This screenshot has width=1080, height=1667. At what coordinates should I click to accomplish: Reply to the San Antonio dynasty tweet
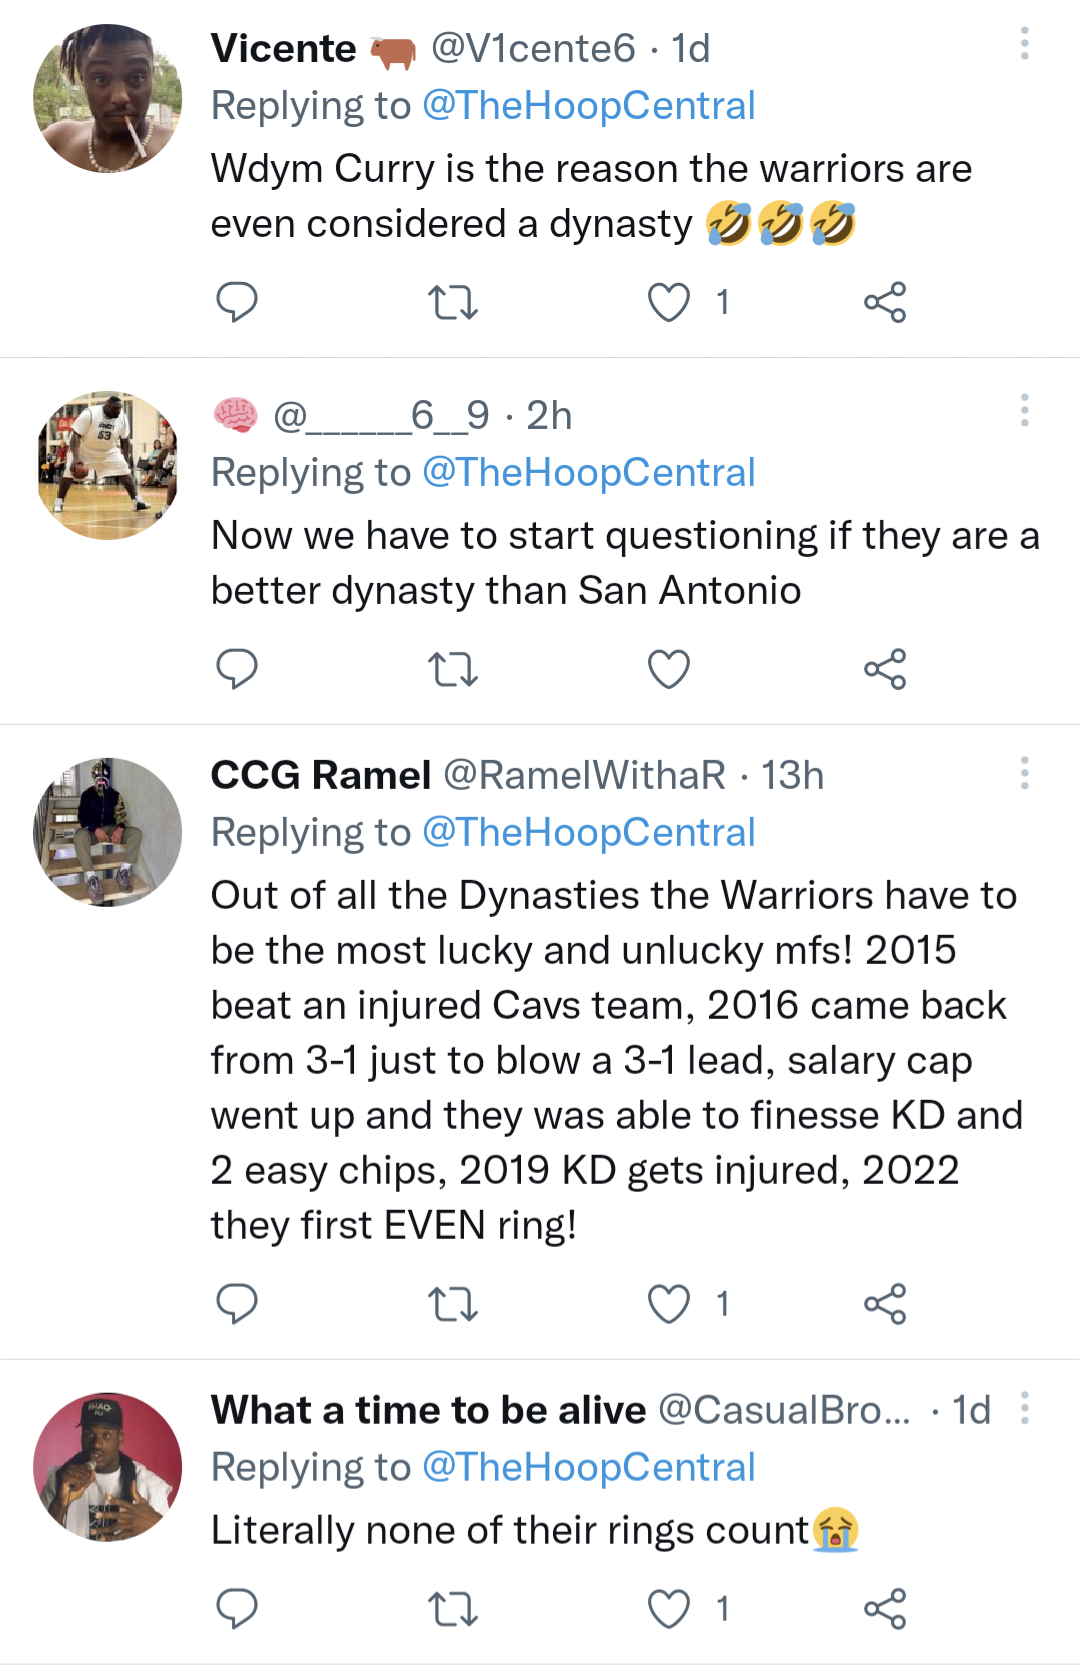tap(237, 669)
